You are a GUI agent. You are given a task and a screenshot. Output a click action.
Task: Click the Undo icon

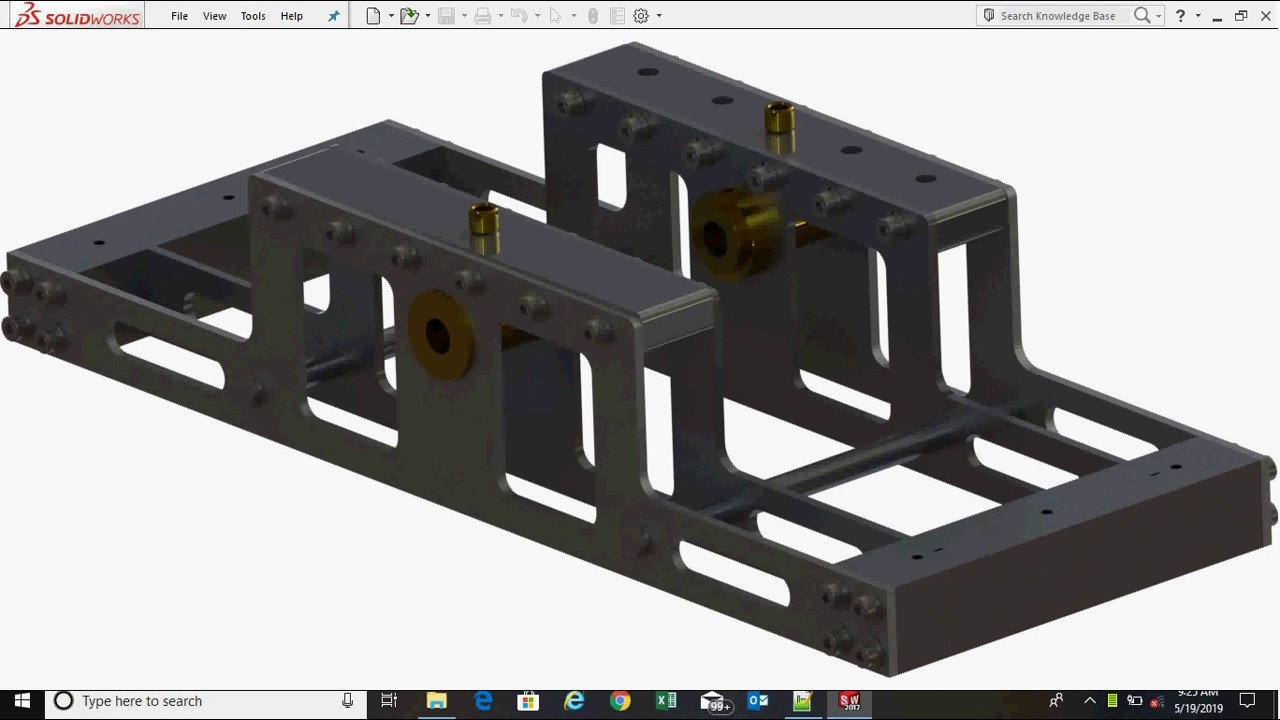(x=518, y=16)
